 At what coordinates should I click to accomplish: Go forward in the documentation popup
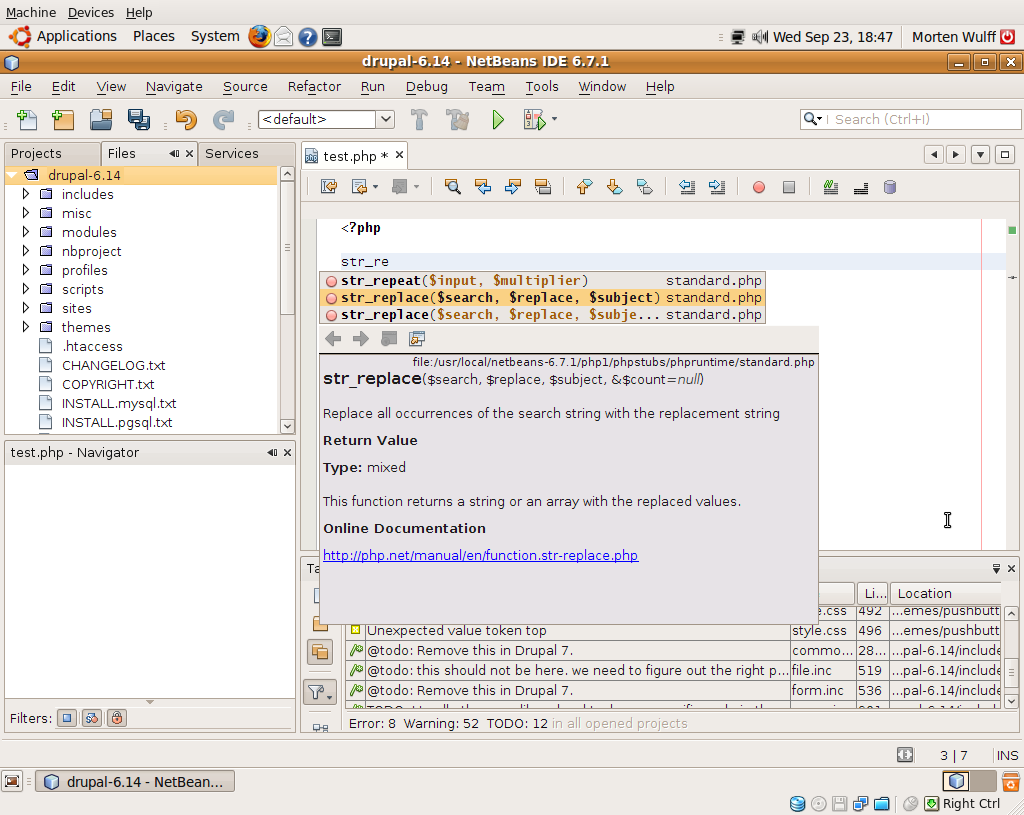(x=360, y=338)
